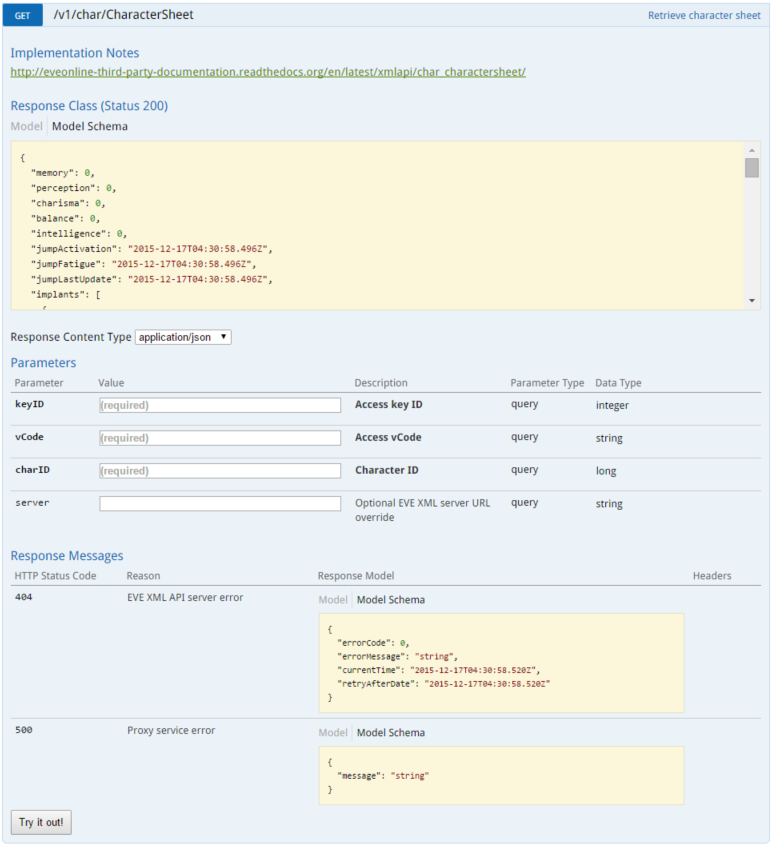The image size is (775, 849).
Task: Select the Model Schema tab for 500 response
Action: [x=390, y=733]
